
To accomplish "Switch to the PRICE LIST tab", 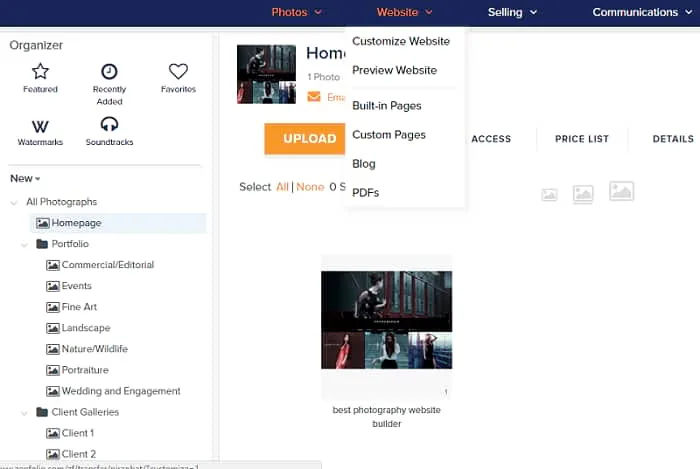I will point(582,139).
